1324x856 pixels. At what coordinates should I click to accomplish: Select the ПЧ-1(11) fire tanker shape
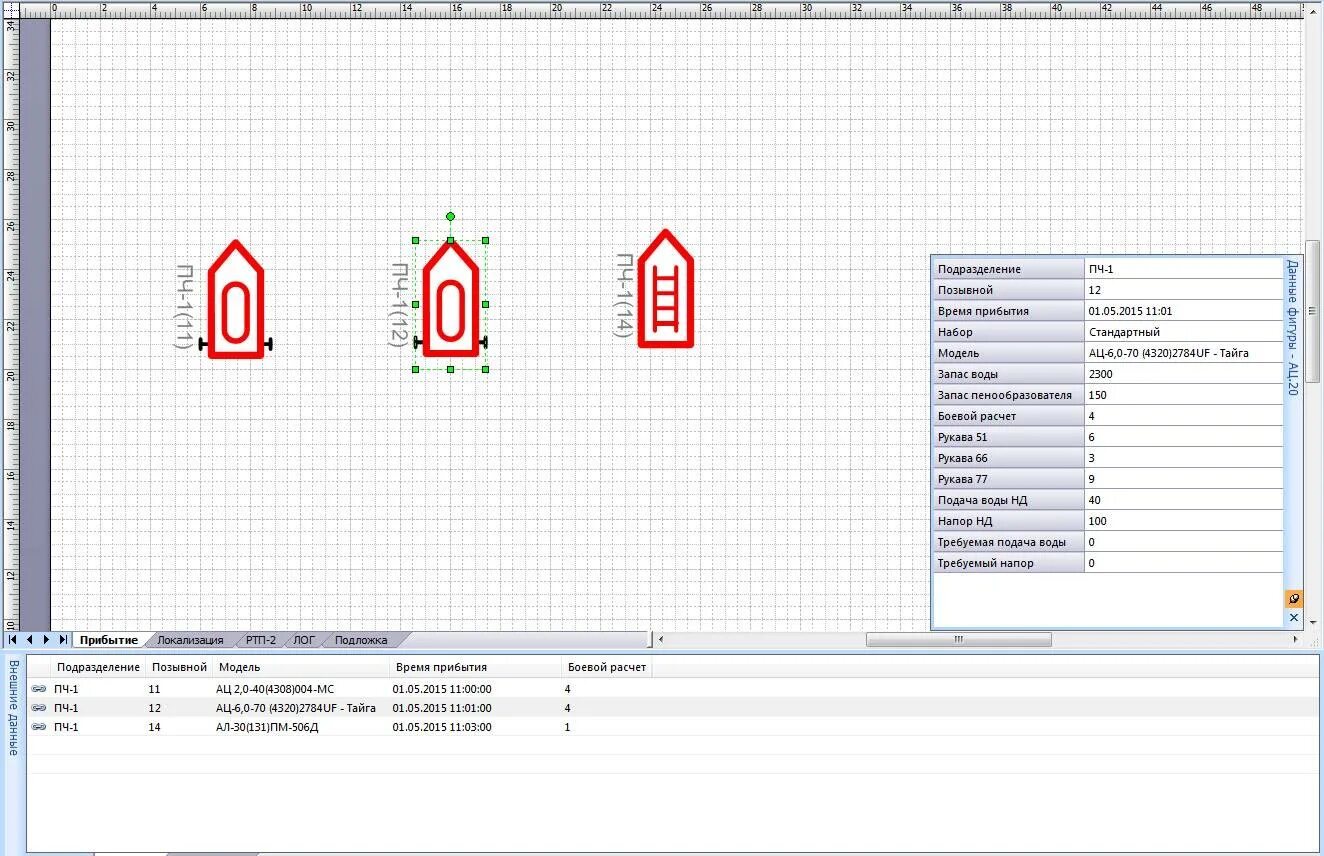click(236, 300)
